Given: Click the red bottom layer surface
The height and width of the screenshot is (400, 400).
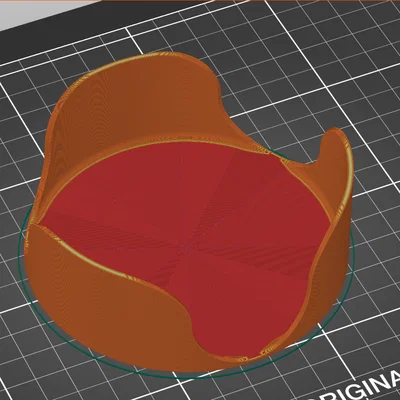Looking at the screenshot, I should 187,247.
